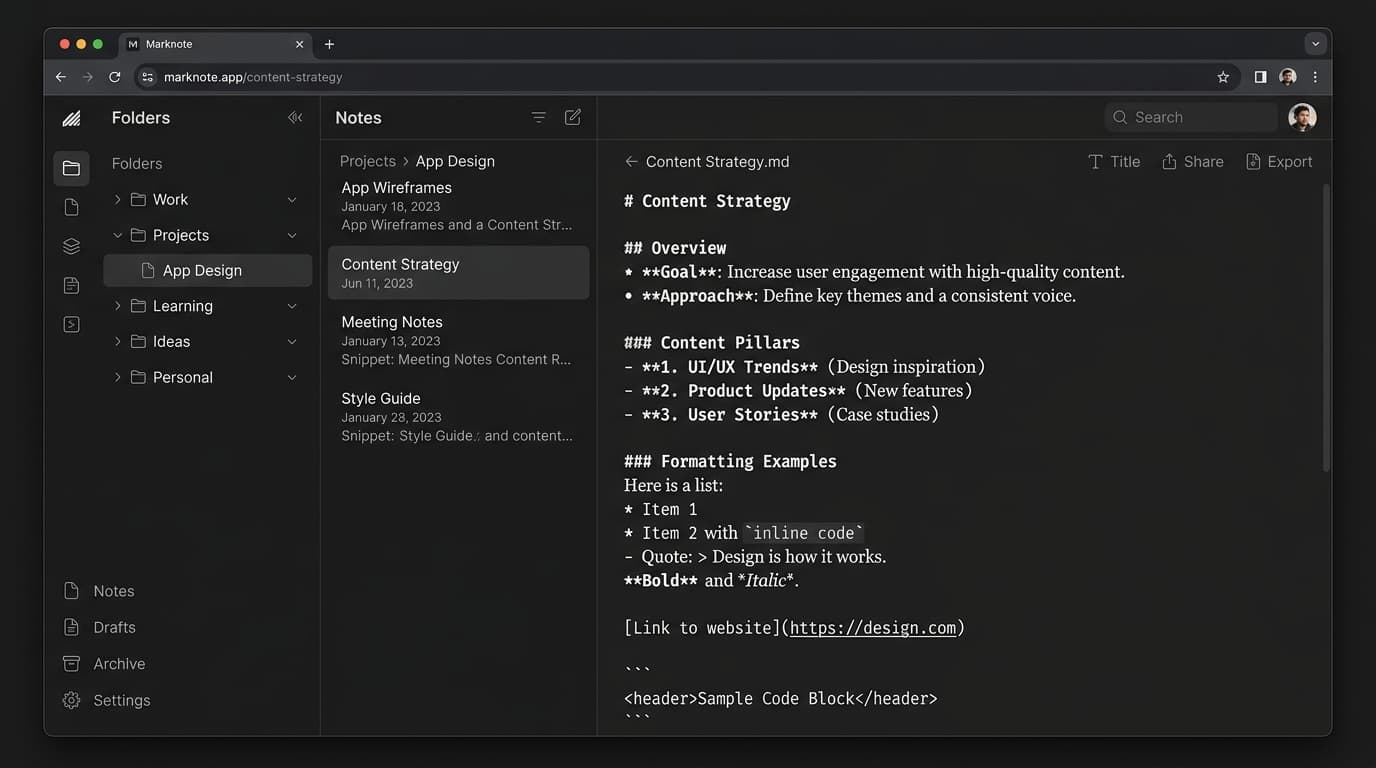
Task: Open Settings in bottom sidebar
Action: tap(106, 700)
